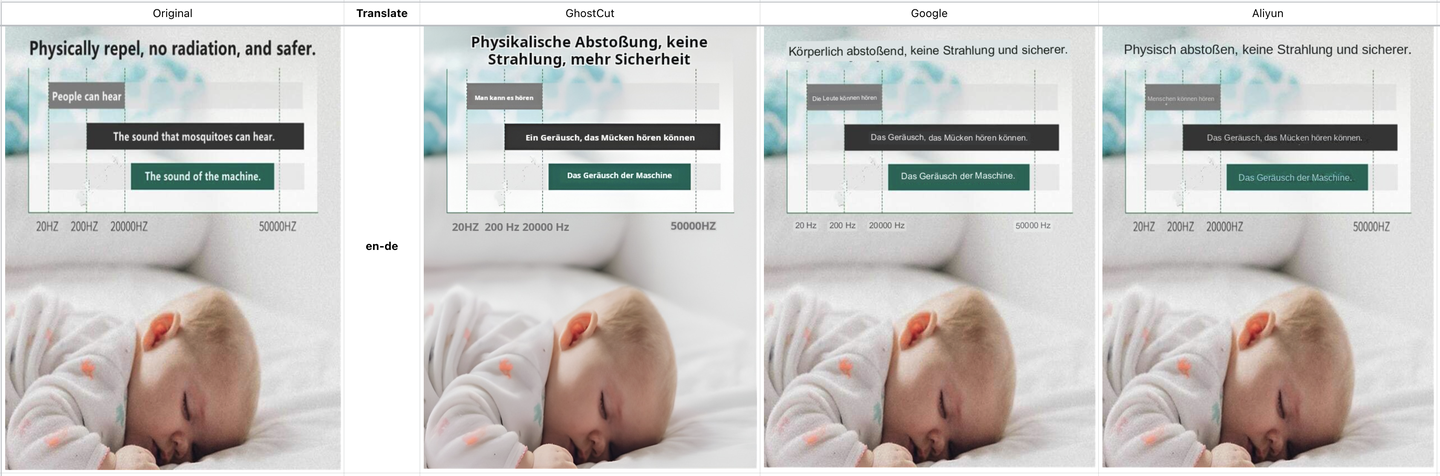Open the Aliyun translated image
The height and width of the screenshot is (476, 1440).
[x=1268, y=248]
